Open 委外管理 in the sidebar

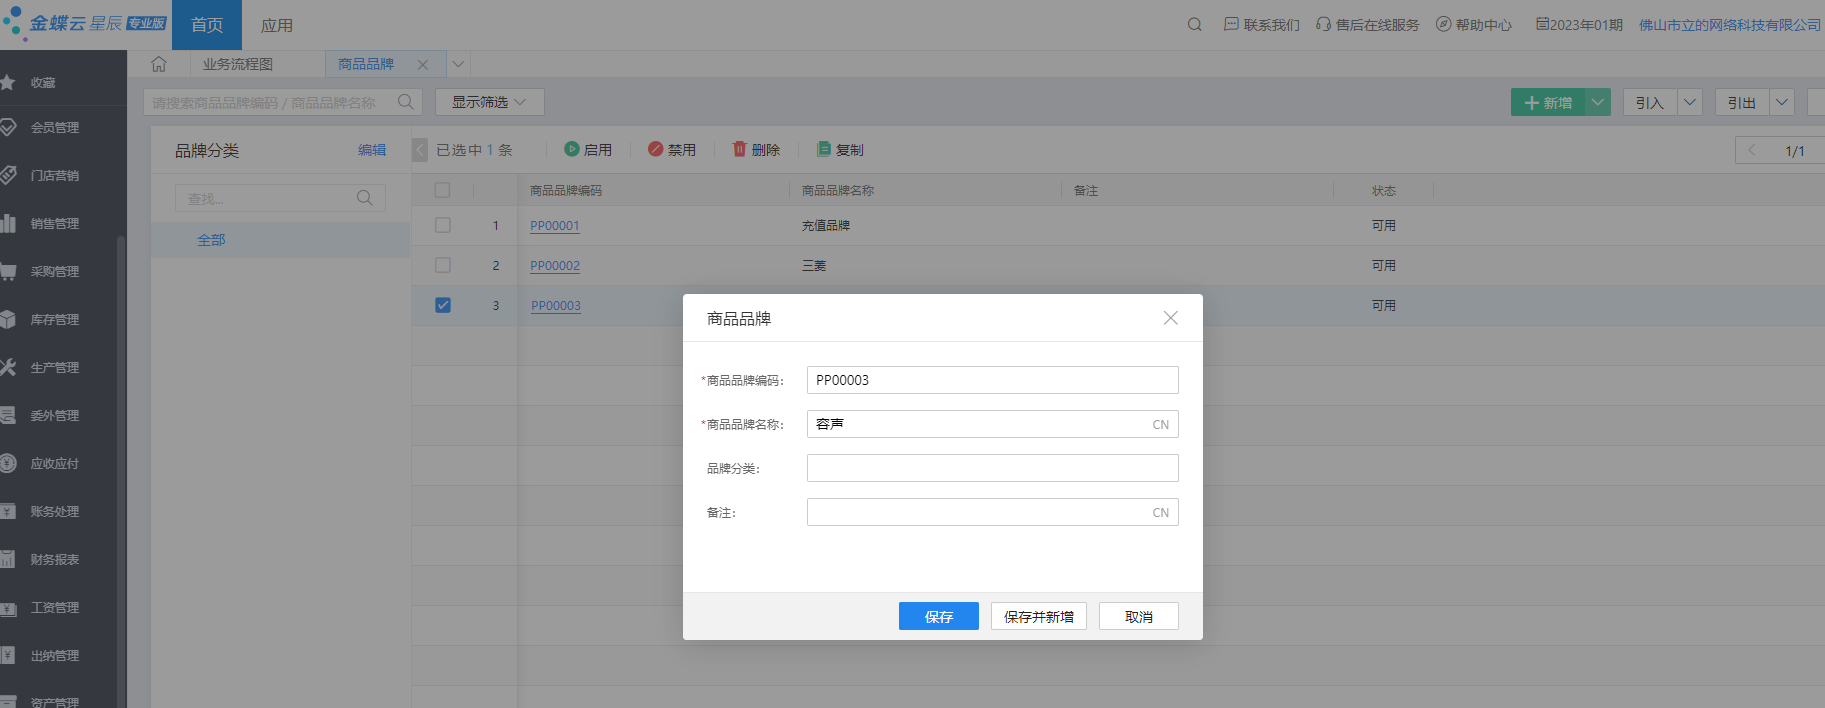click(x=55, y=416)
